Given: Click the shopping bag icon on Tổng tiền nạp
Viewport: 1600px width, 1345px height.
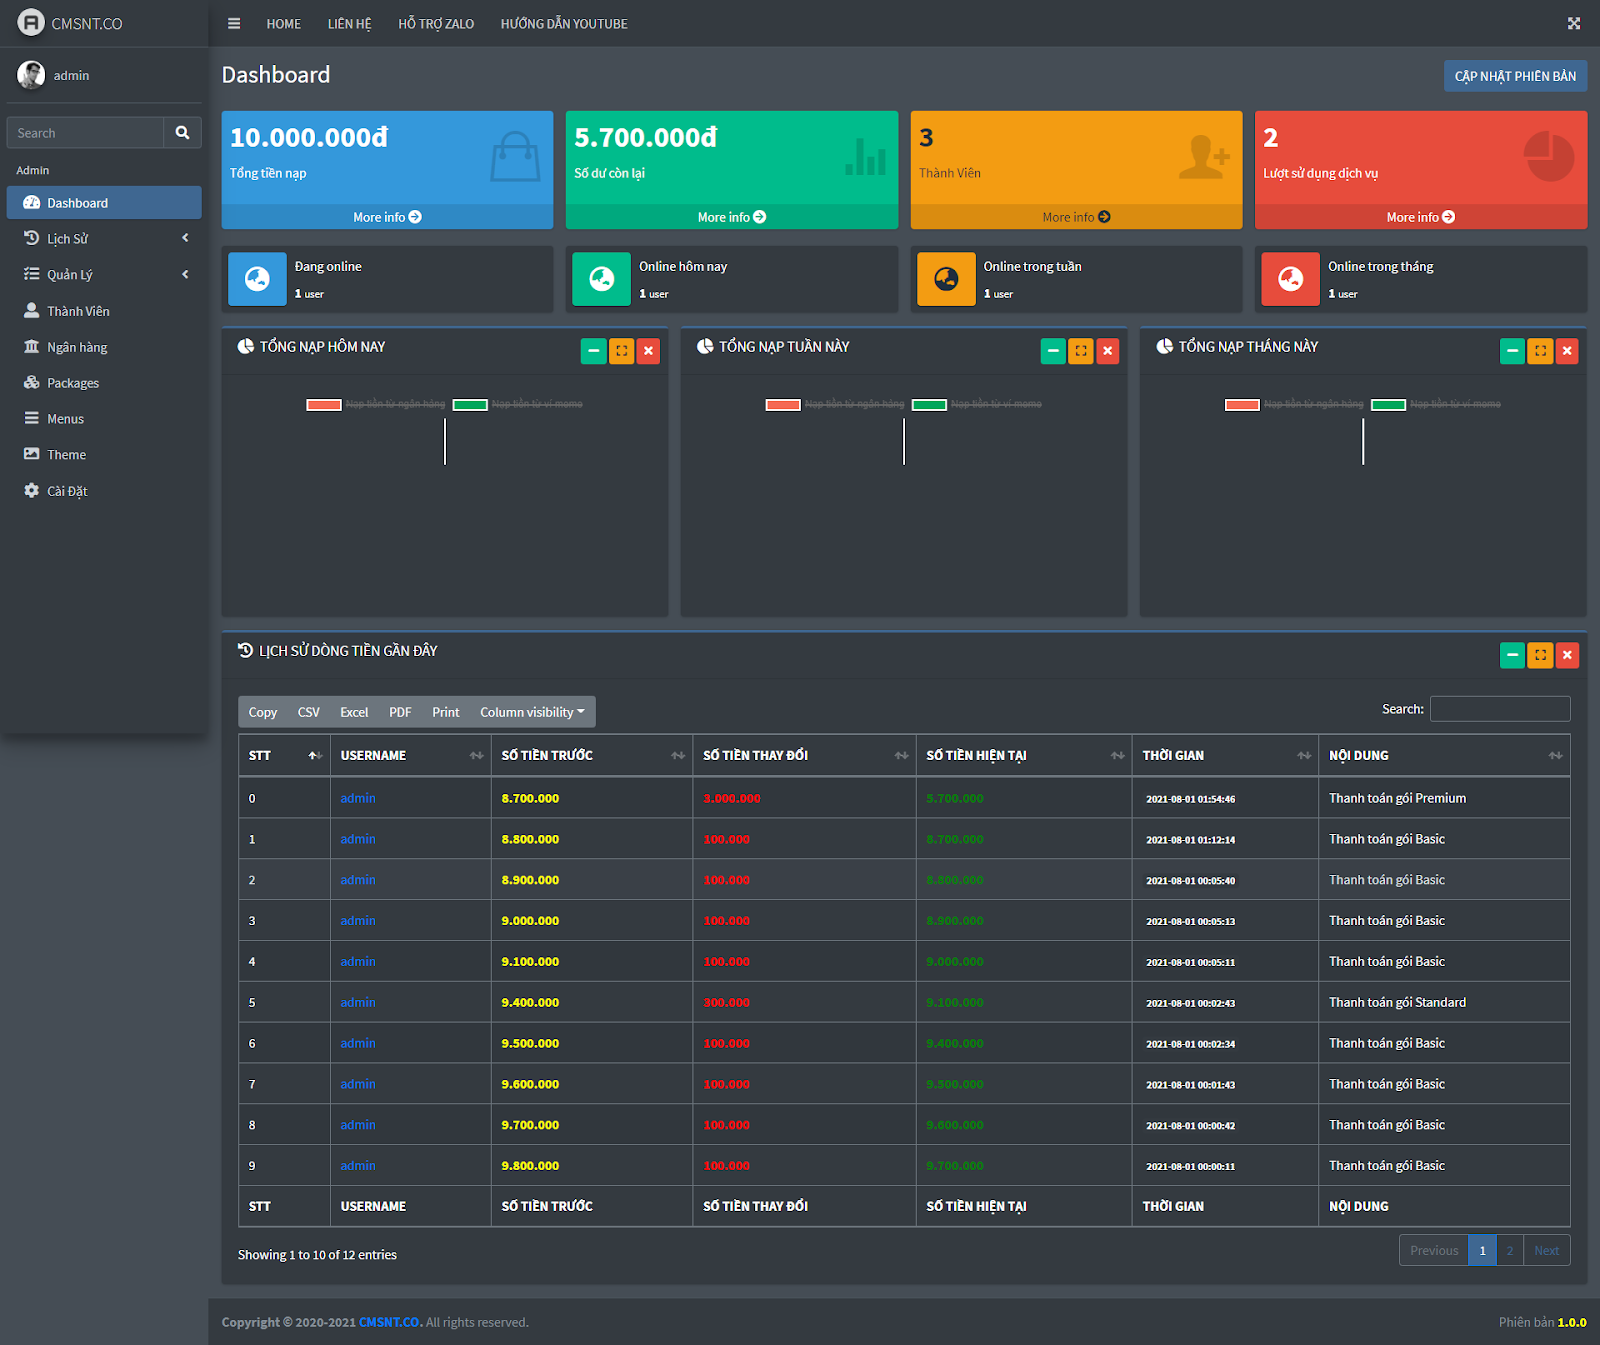Looking at the screenshot, I should [516, 157].
